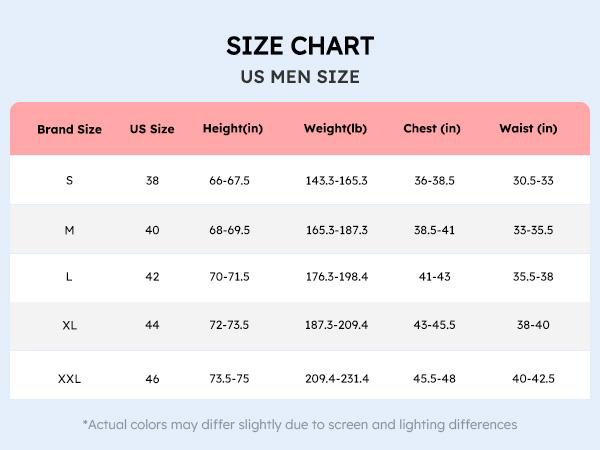The width and height of the screenshot is (600, 450).
Task: Select the Waist (in) column header
Action: tap(528, 129)
